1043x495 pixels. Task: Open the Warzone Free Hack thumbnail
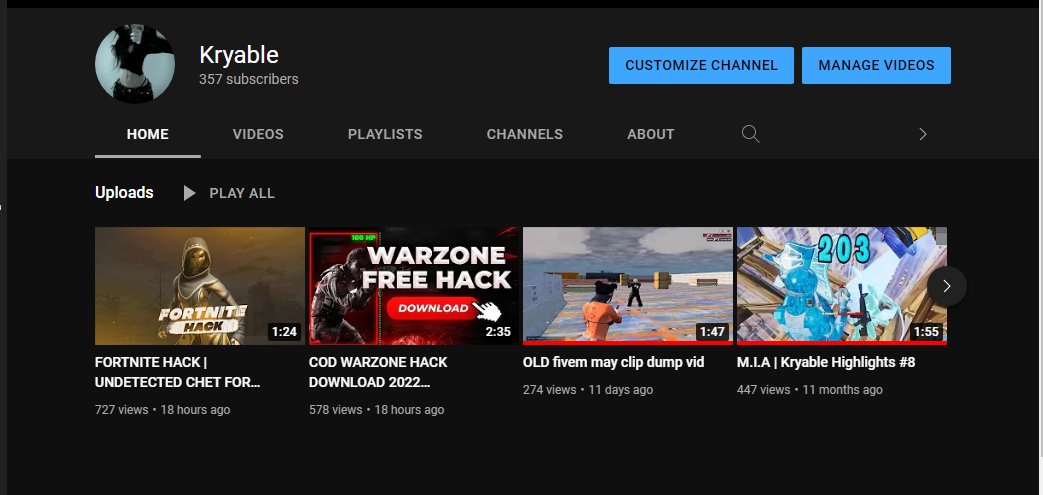coord(413,286)
